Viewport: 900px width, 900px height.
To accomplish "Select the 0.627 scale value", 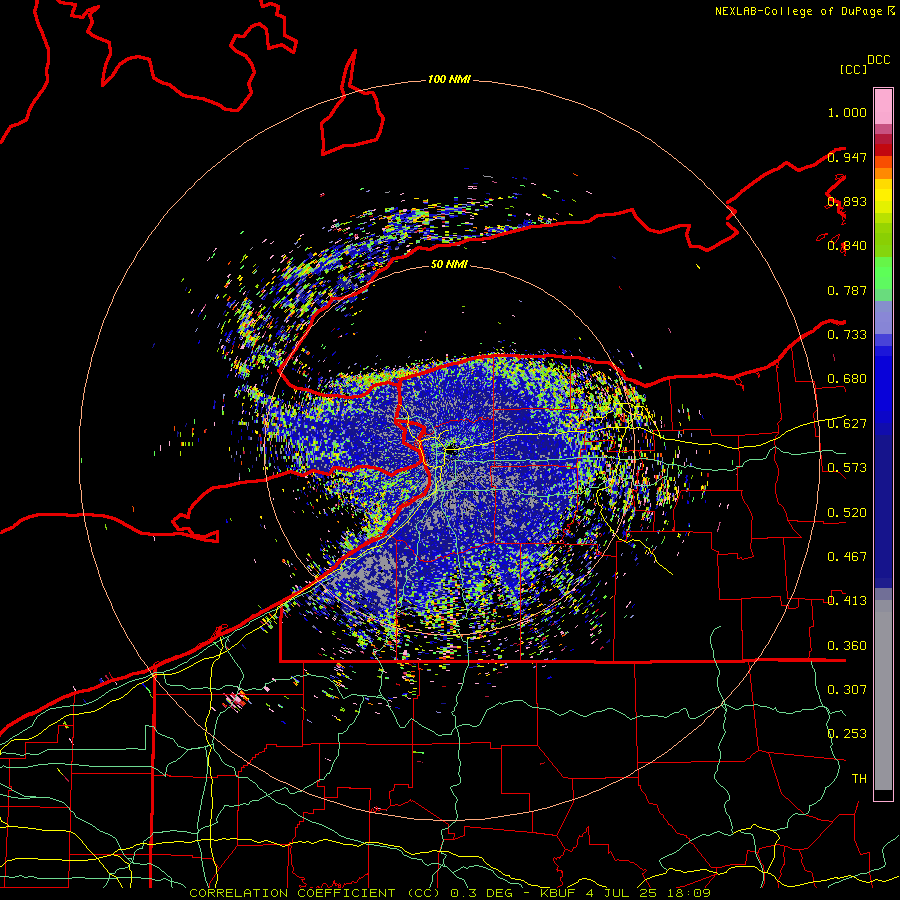I will click(847, 424).
